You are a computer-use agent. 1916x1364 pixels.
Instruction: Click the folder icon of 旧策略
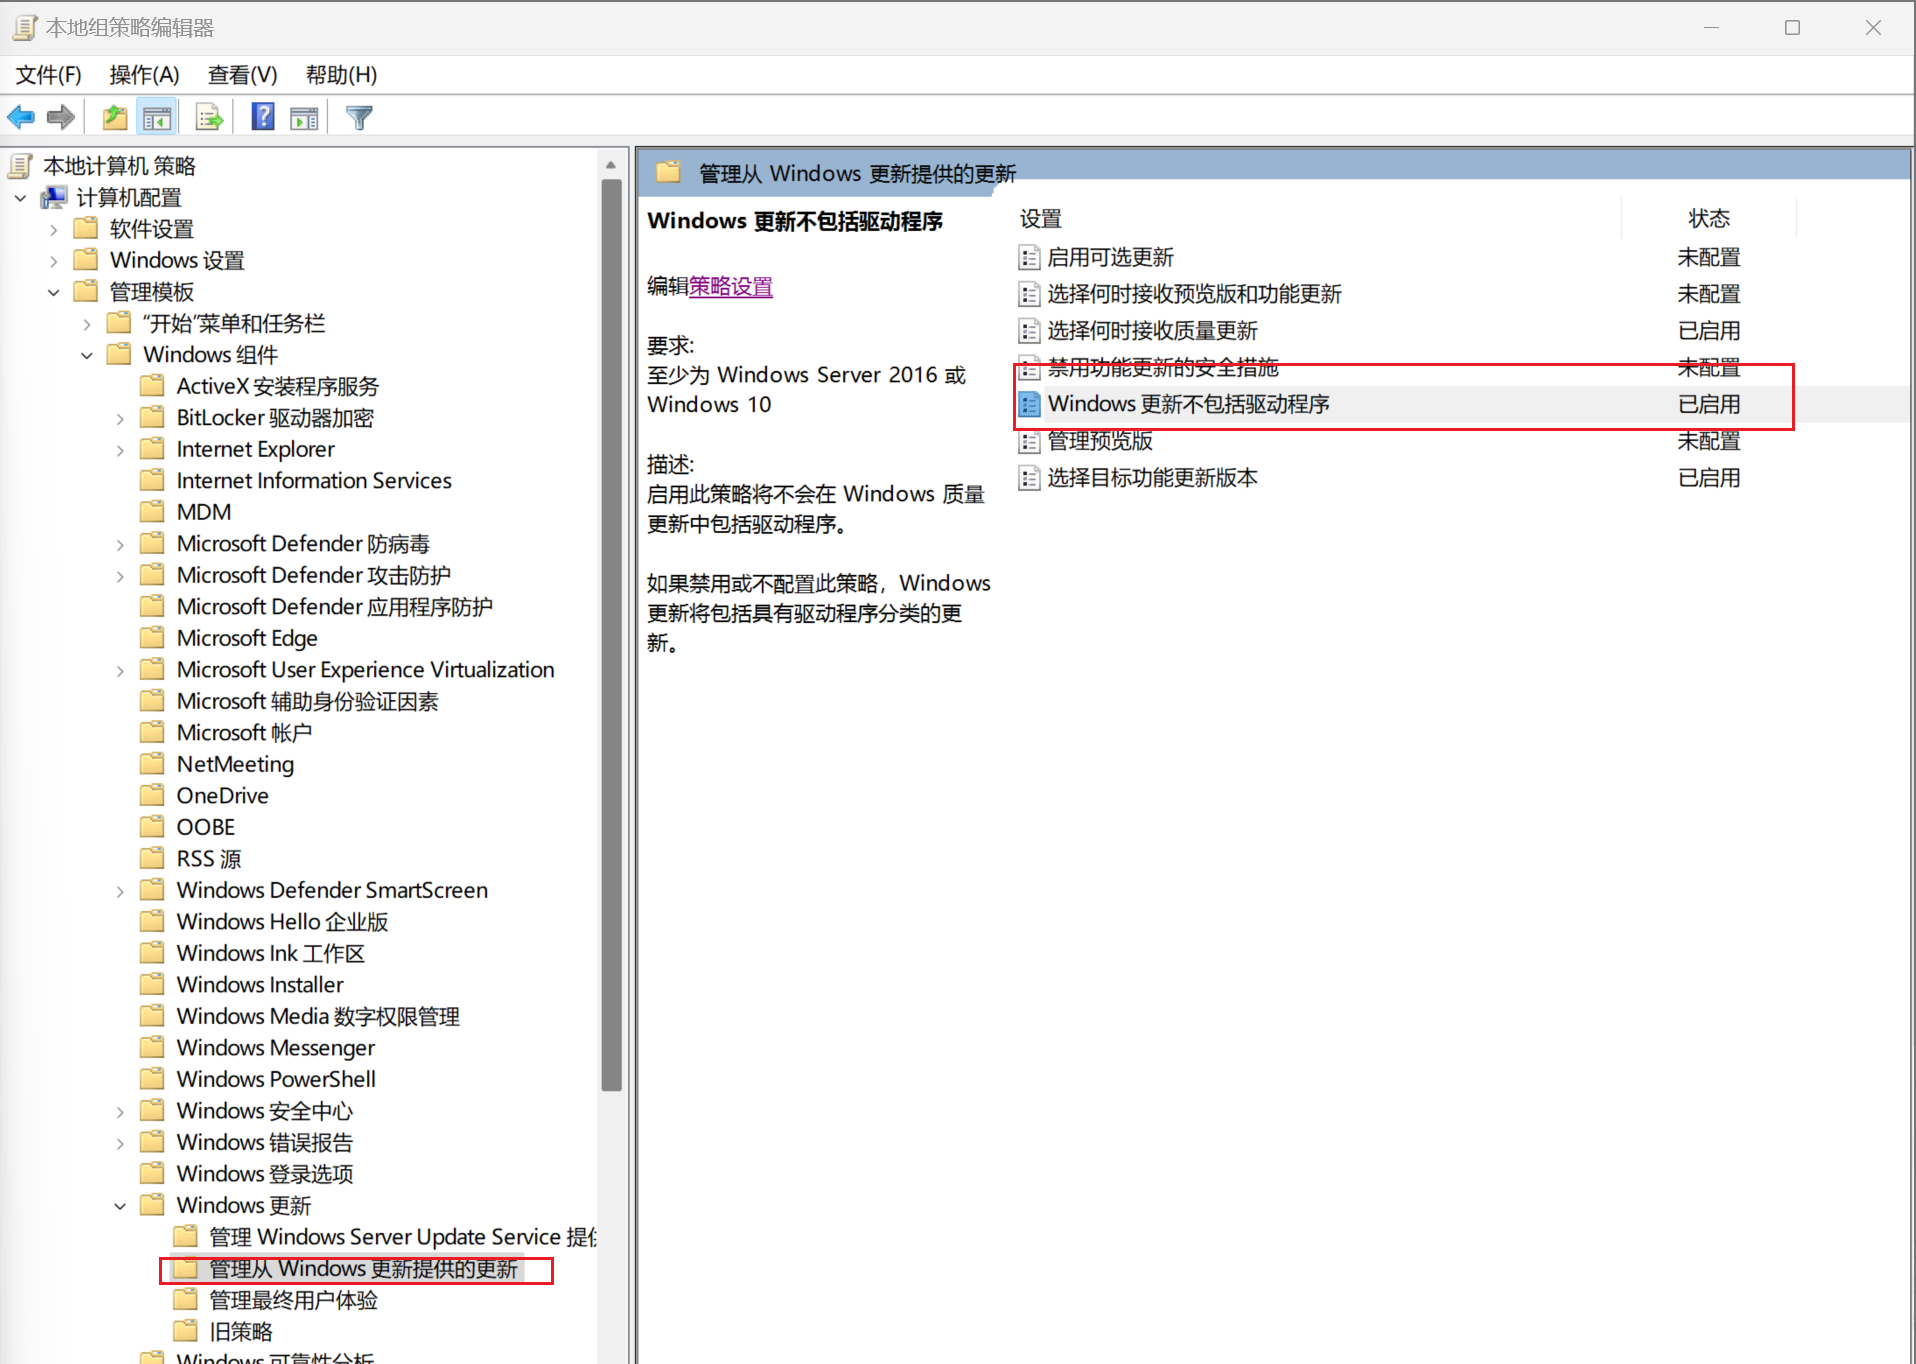tap(185, 1331)
